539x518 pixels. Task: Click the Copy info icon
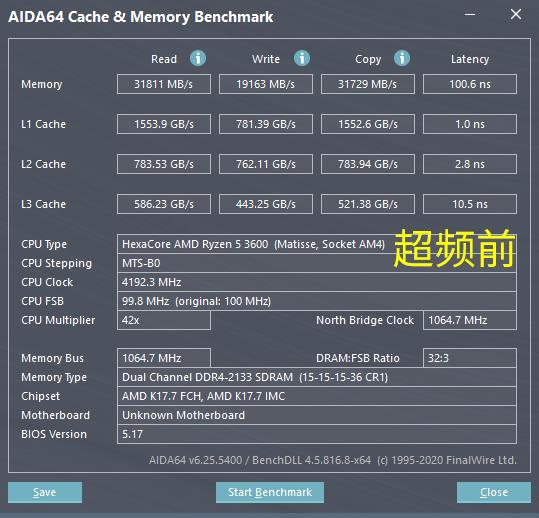coord(402,58)
